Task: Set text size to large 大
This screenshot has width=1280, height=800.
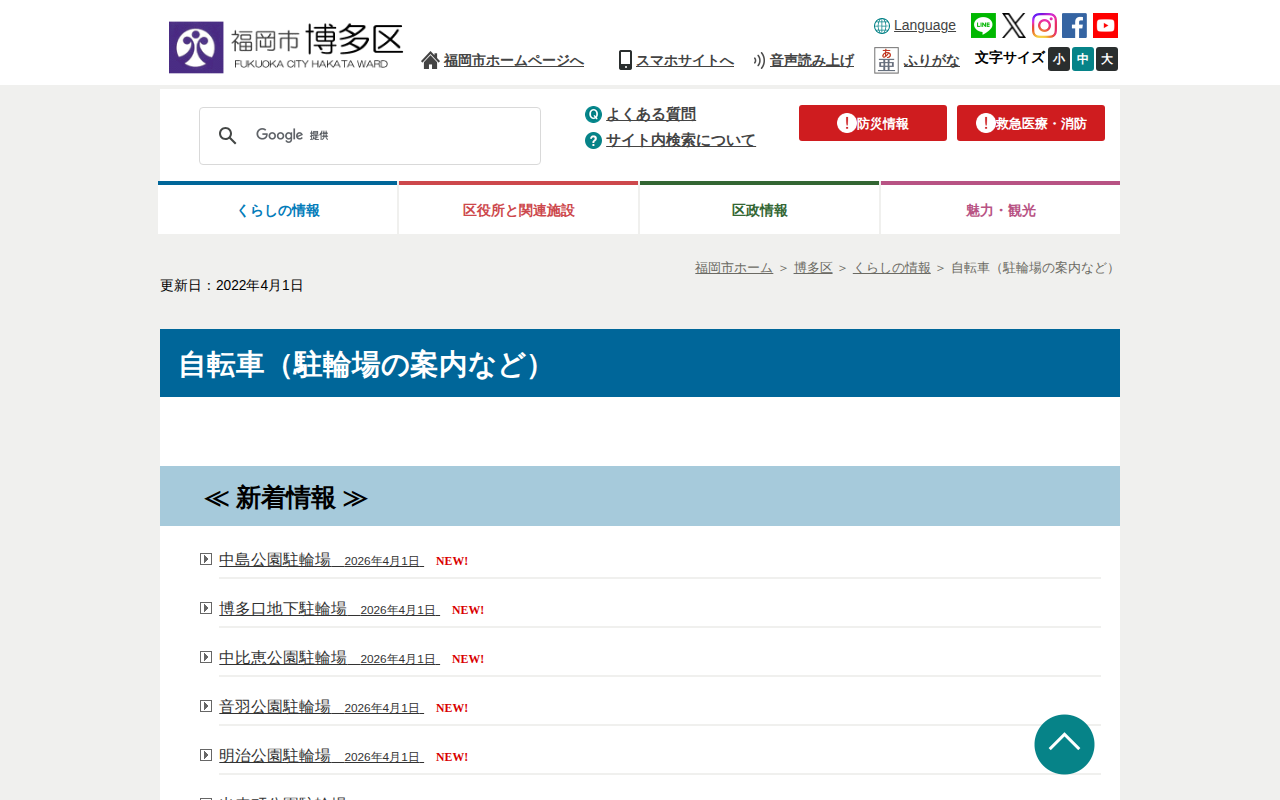Action: click(1107, 59)
